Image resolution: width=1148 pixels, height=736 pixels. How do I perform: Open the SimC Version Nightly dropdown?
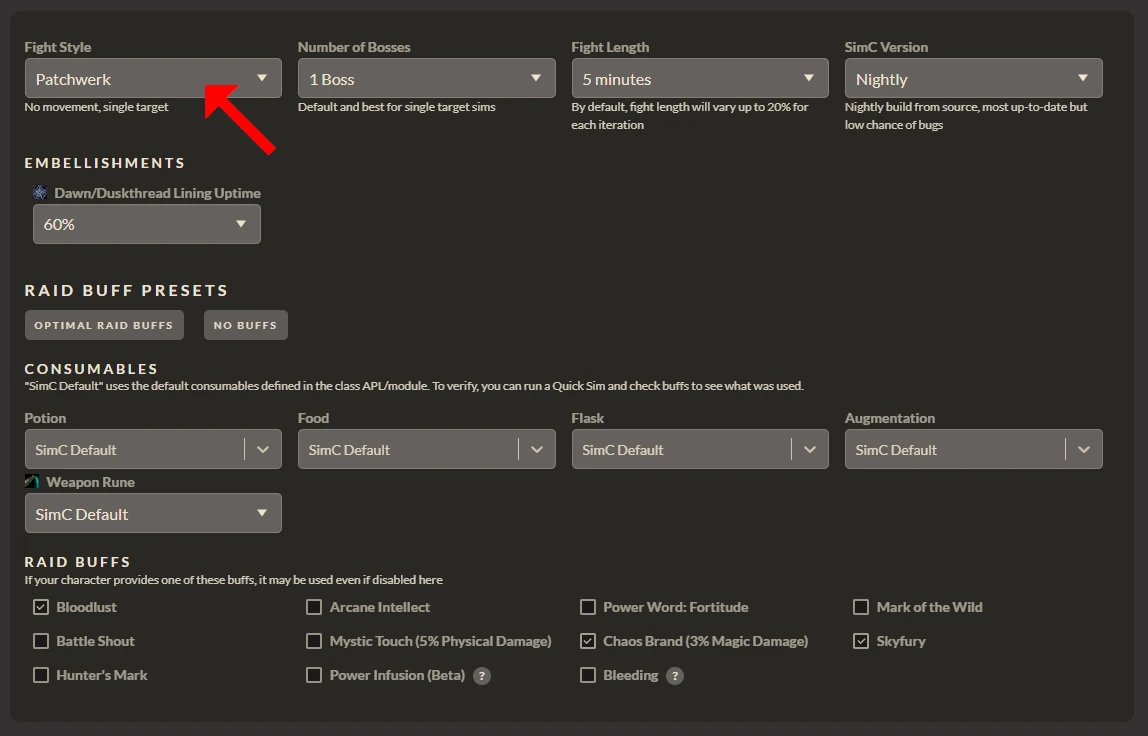[973, 79]
